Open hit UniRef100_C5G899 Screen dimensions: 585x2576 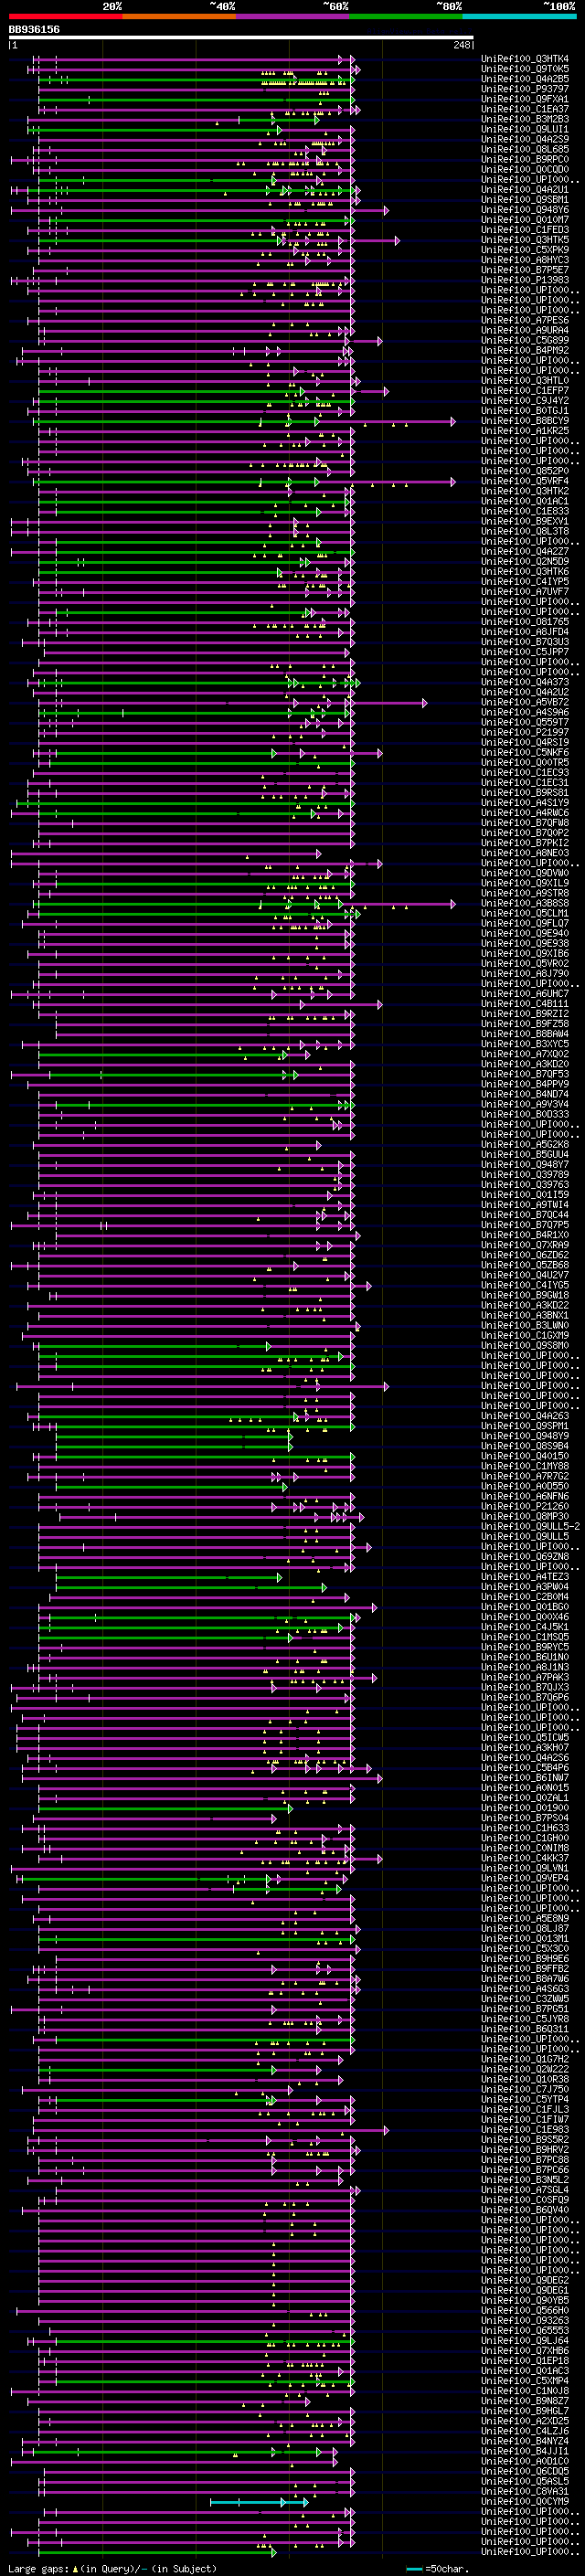pyautogui.click(x=525, y=340)
